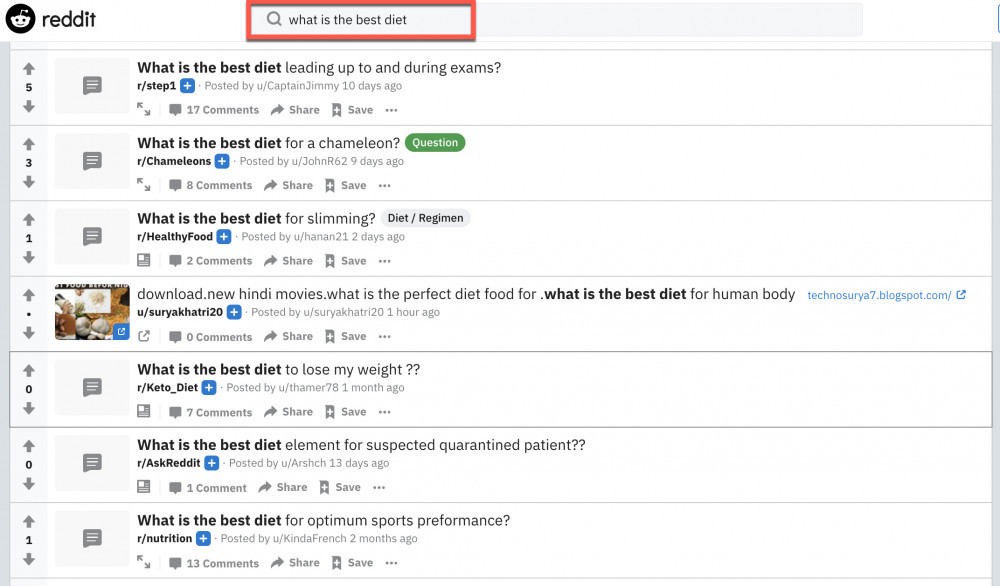This screenshot has width=1000, height=586.
Task: Expand the chameleon post preview
Action: click(x=144, y=185)
